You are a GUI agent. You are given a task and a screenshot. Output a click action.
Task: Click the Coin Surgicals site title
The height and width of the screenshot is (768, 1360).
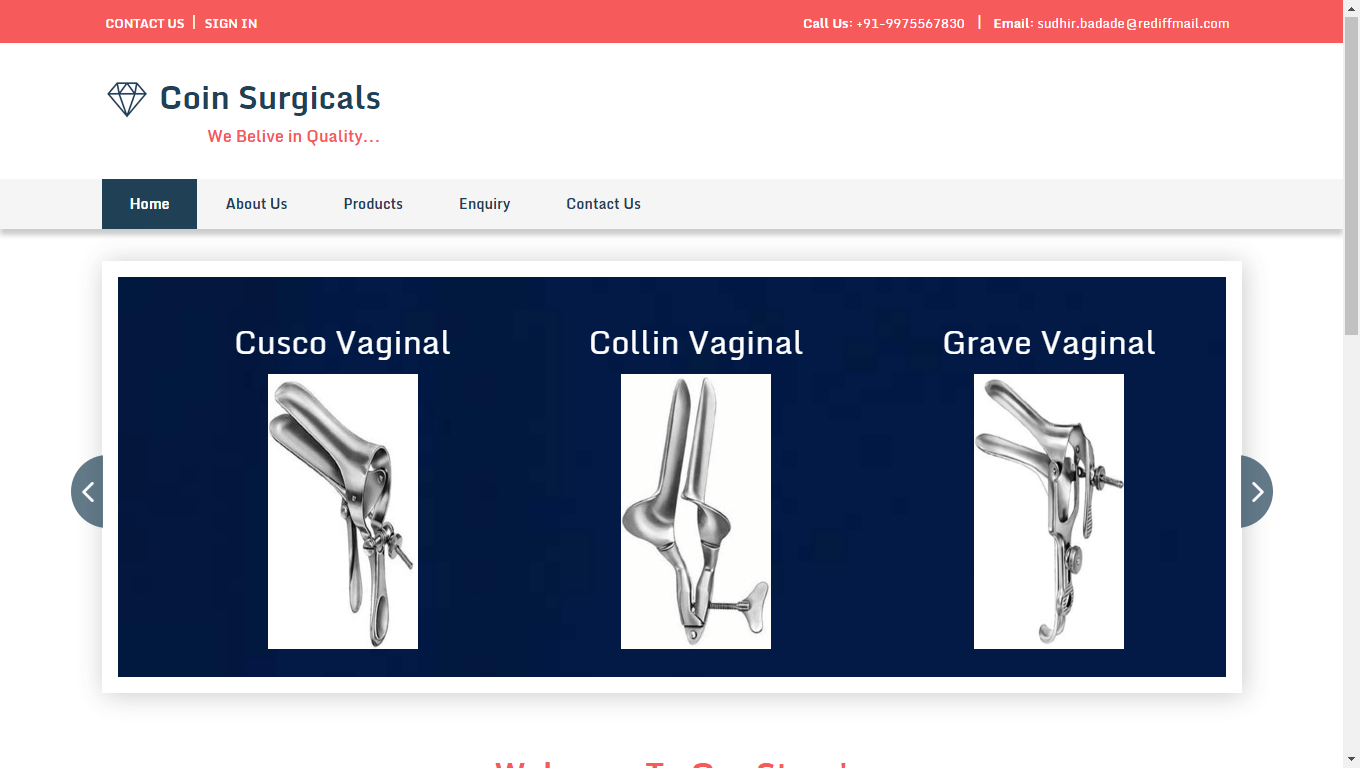click(270, 98)
